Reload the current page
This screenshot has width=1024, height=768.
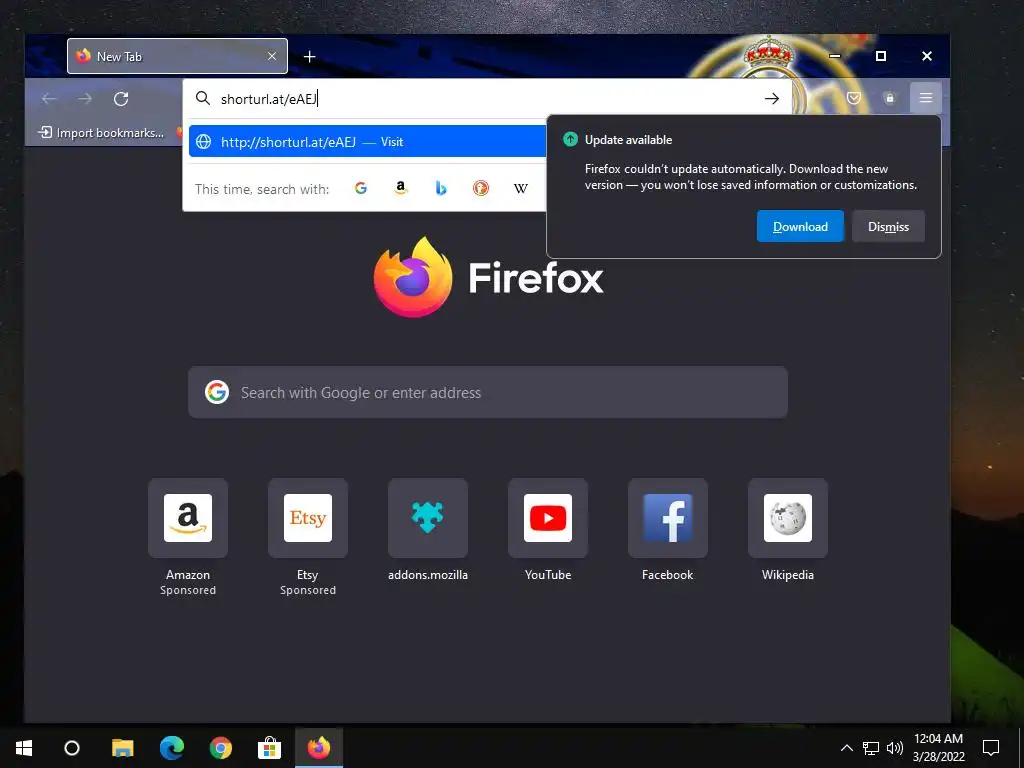point(121,99)
